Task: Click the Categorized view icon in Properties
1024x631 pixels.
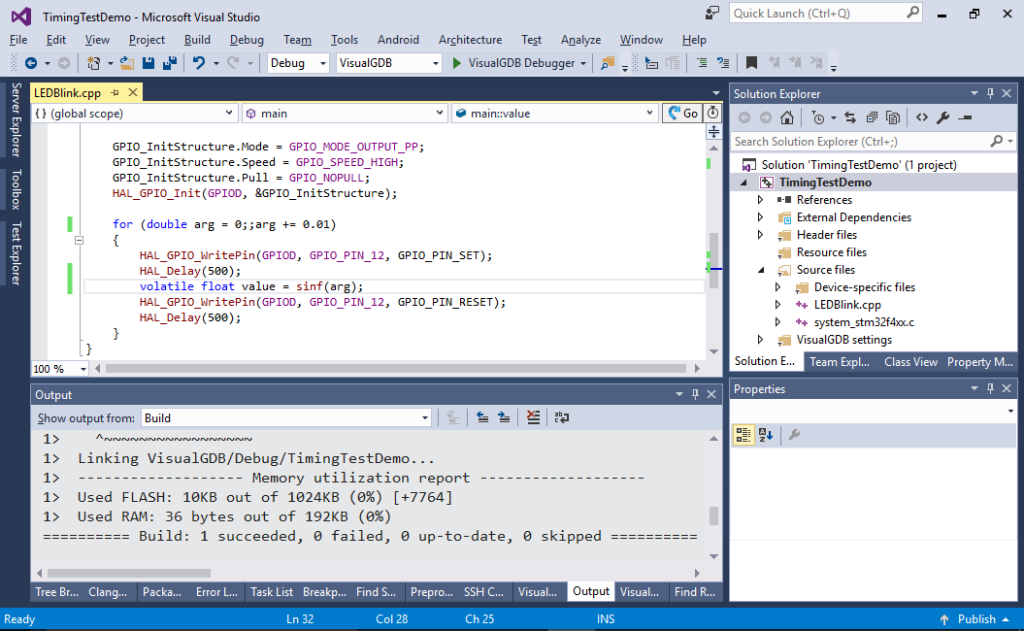Action: pyautogui.click(x=743, y=434)
